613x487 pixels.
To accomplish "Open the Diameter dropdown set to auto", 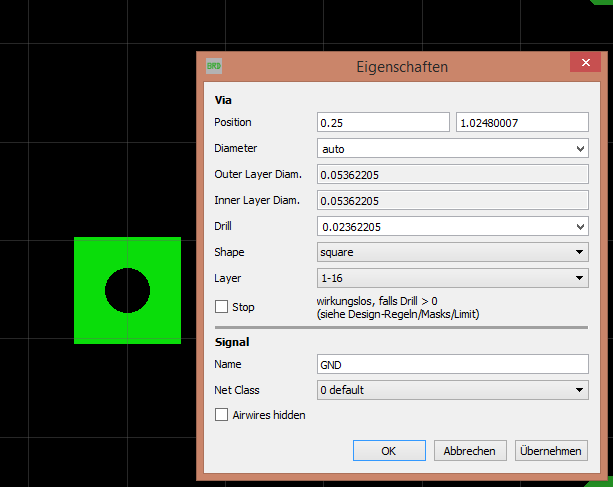I will point(453,149).
